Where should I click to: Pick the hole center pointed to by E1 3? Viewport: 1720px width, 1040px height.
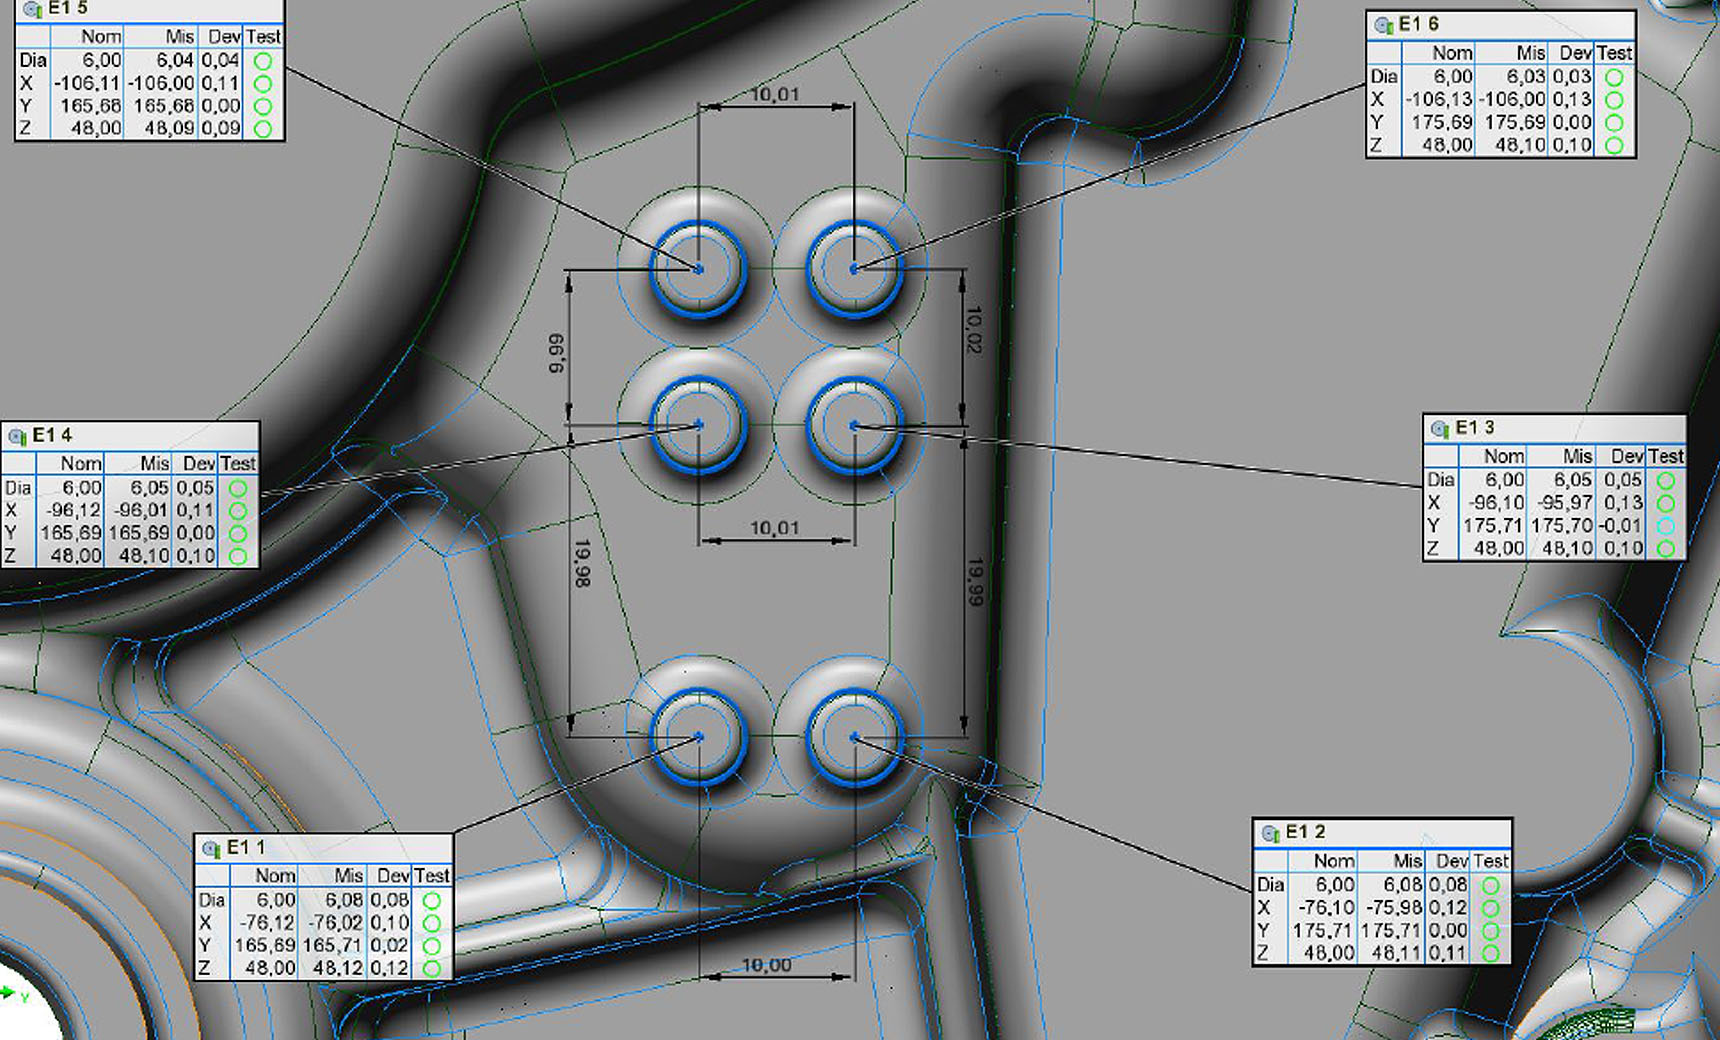(x=854, y=425)
